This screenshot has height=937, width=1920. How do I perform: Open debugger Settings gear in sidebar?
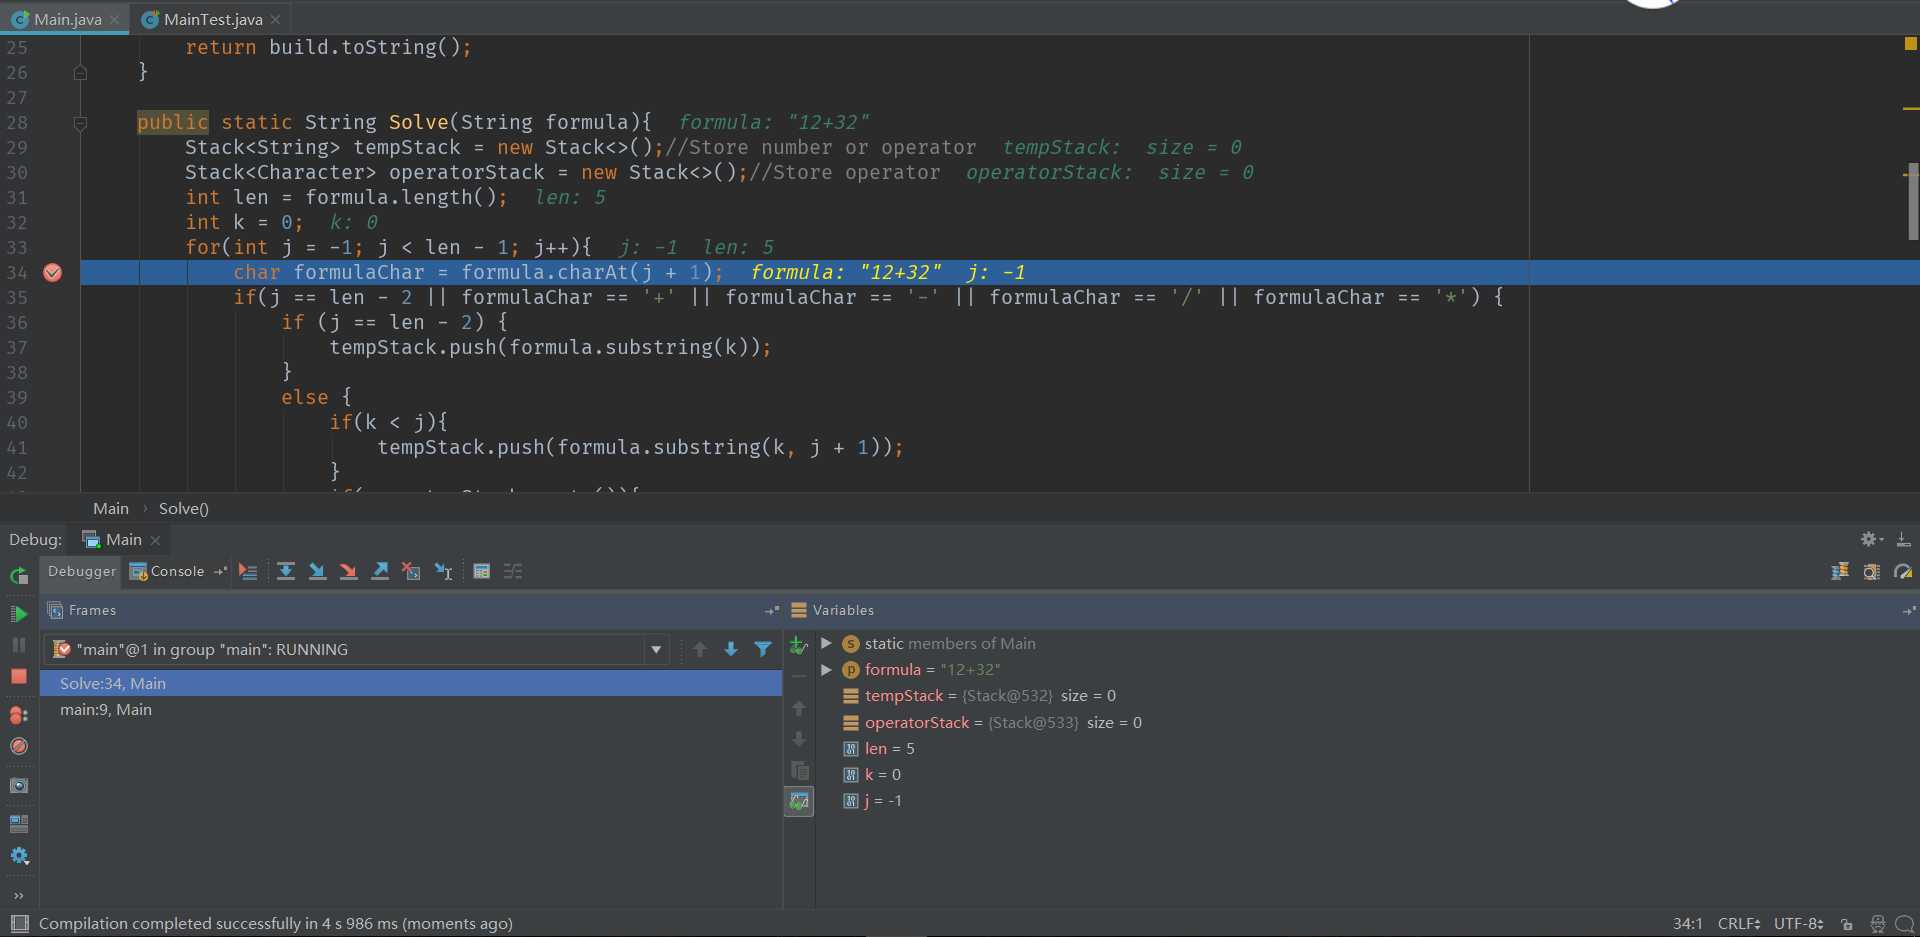(x=19, y=856)
